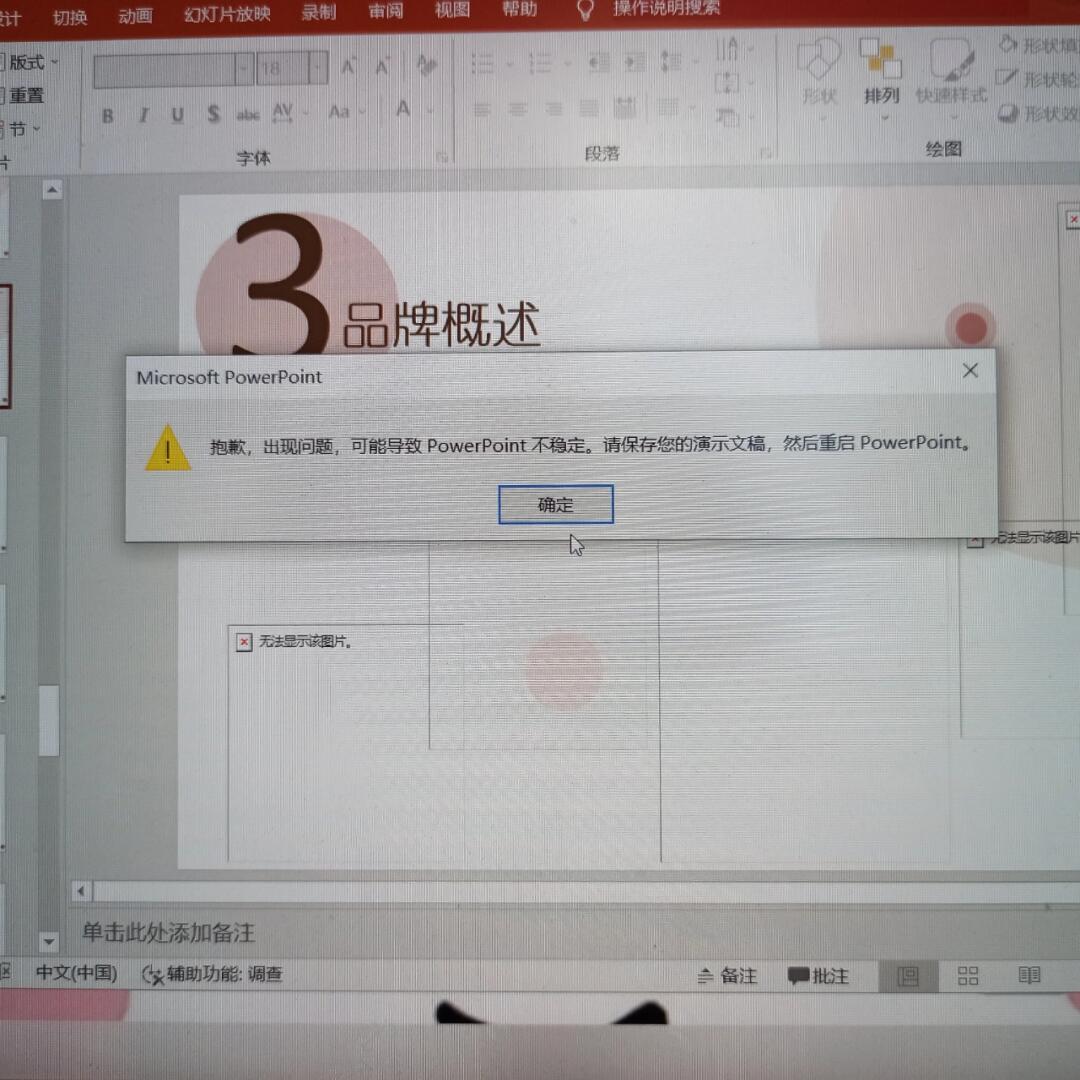Open the 动画 ribbon tab
Image resolution: width=1080 pixels, height=1080 pixels.
tap(135, 15)
